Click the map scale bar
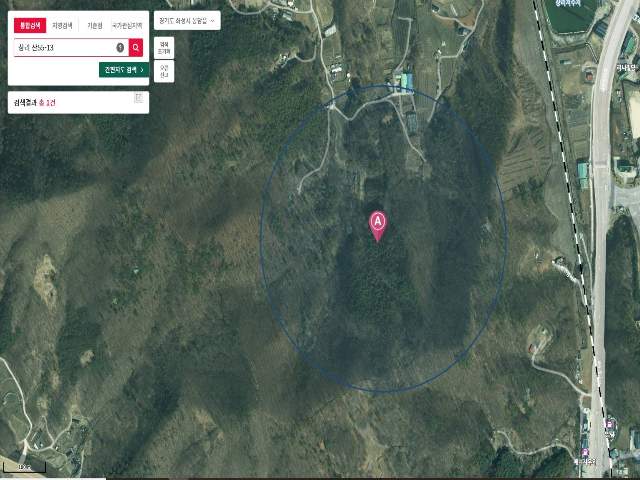 click(x=24, y=467)
